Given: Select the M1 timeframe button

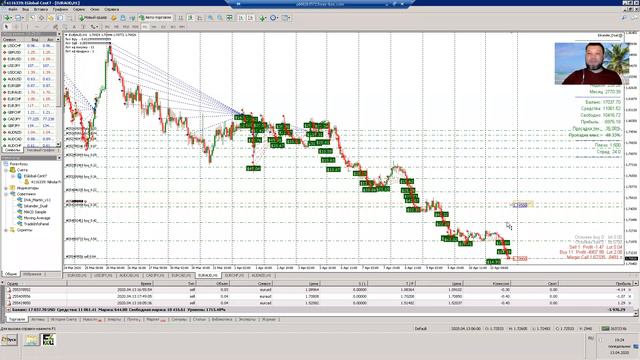Looking at the screenshot, I should point(107,27).
